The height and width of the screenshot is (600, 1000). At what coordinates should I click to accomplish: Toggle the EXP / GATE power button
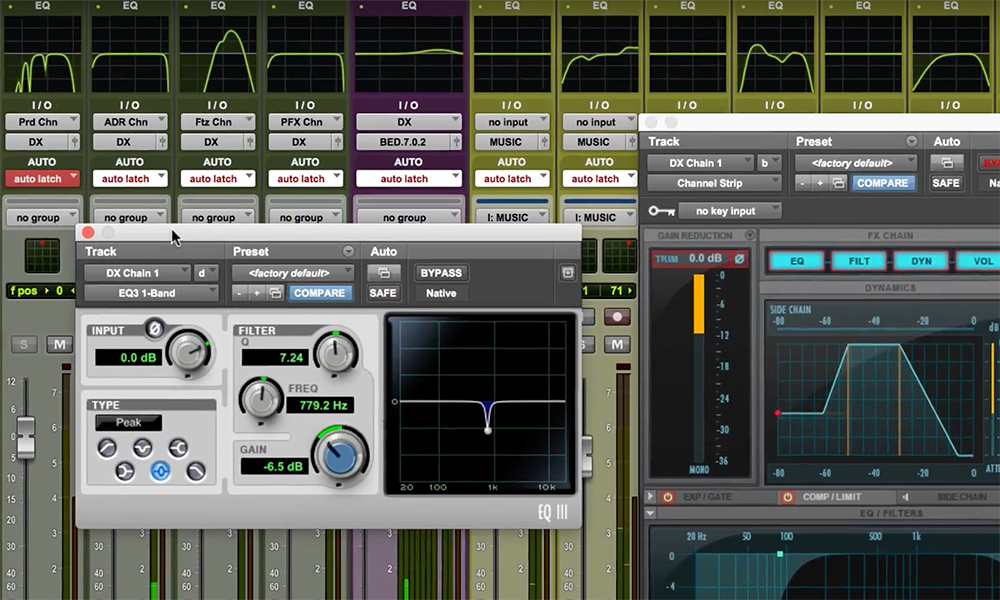point(665,497)
